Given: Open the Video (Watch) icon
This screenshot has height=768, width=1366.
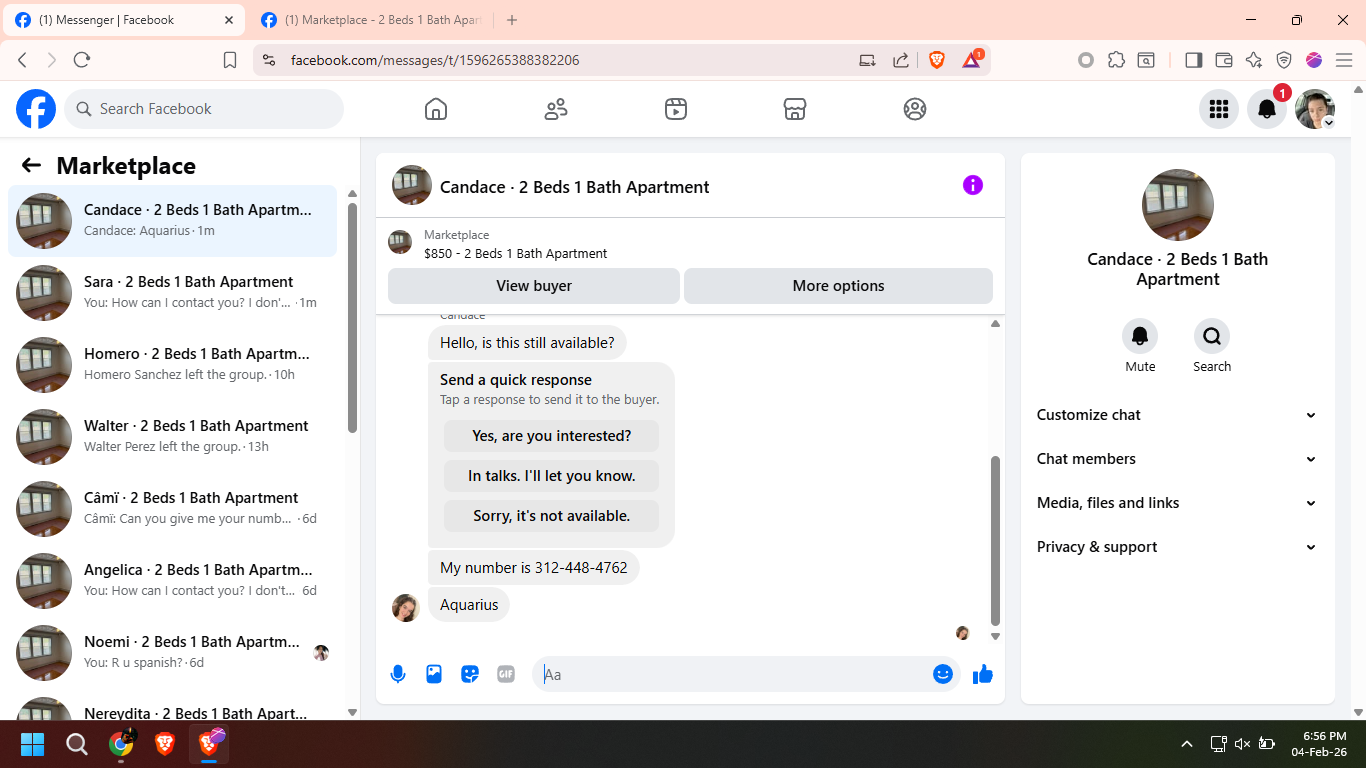Looking at the screenshot, I should [676, 109].
